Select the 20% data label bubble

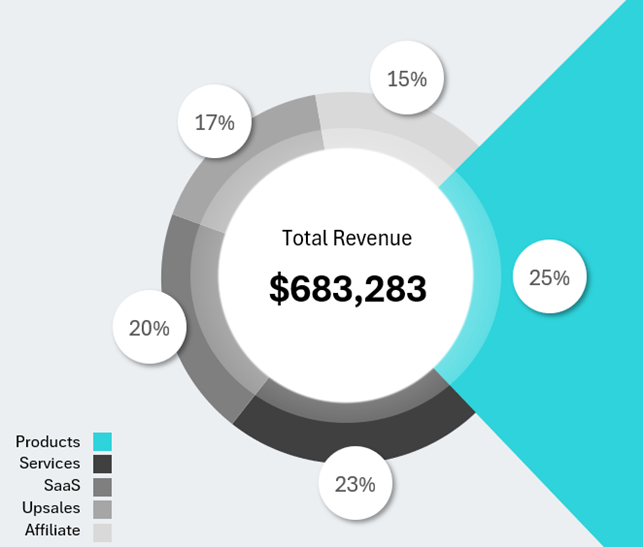coord(149,328)
